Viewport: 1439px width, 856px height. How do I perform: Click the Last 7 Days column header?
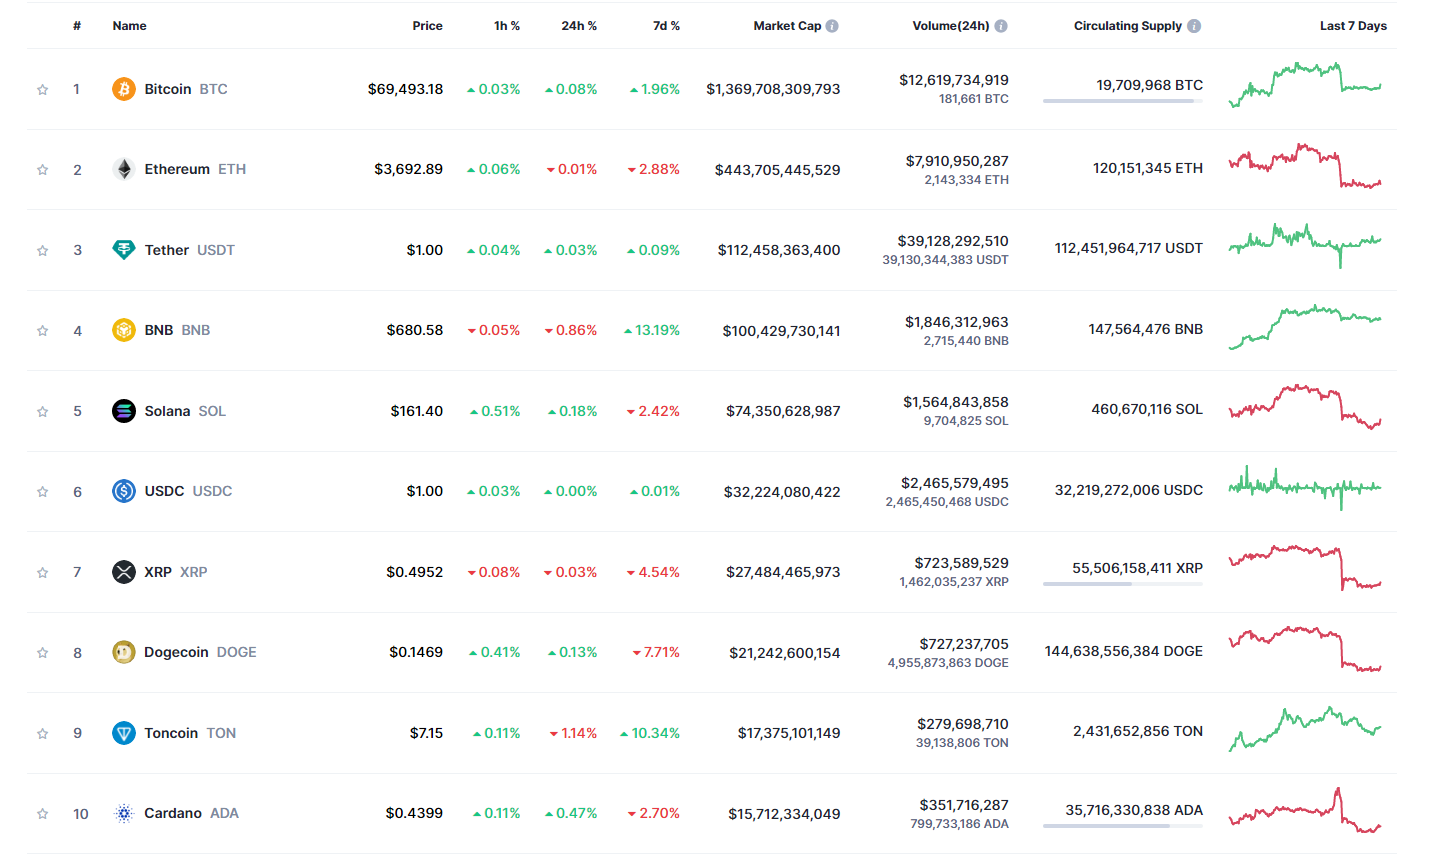click(1353, 26)
